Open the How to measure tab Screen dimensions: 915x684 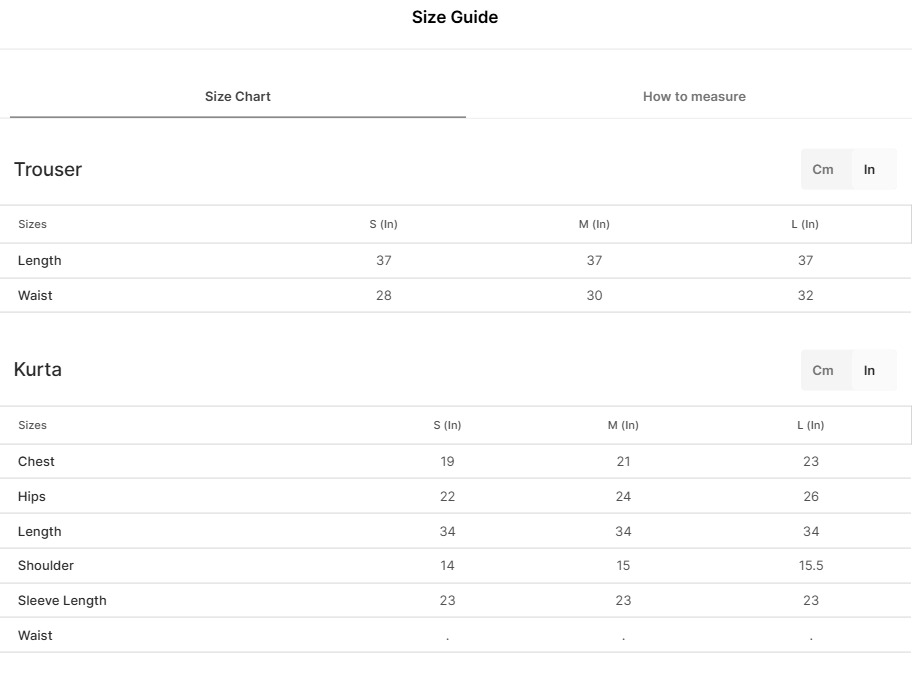coord(694,97)
